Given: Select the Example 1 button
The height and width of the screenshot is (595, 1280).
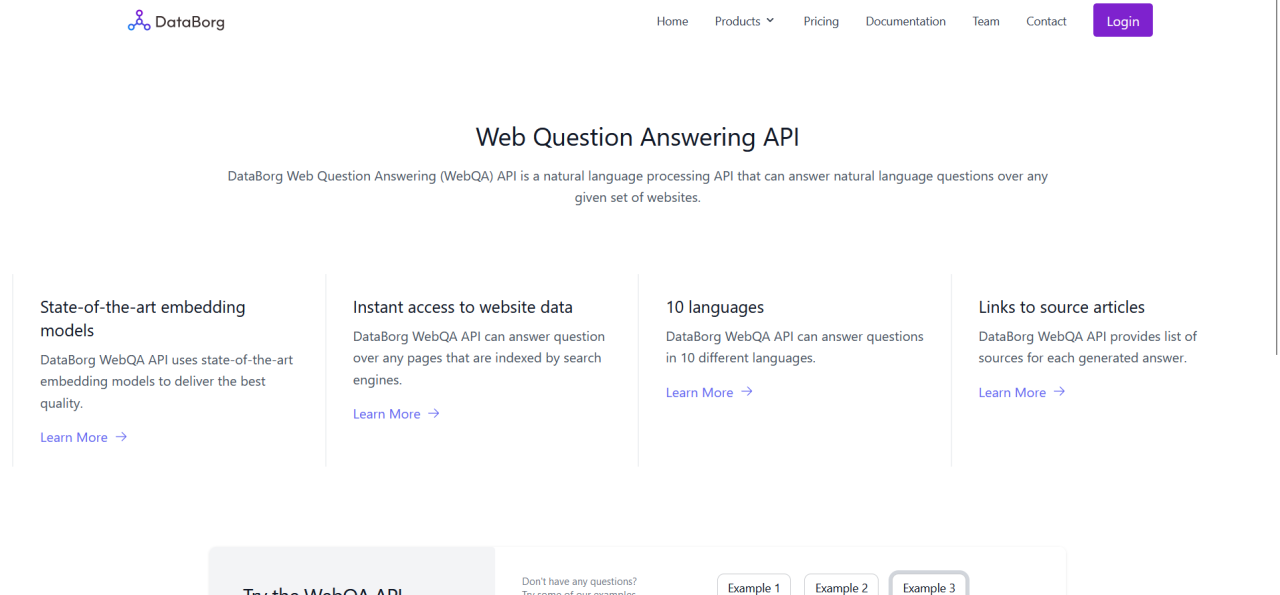Looking at the screenshot, I should coord(754,587).
